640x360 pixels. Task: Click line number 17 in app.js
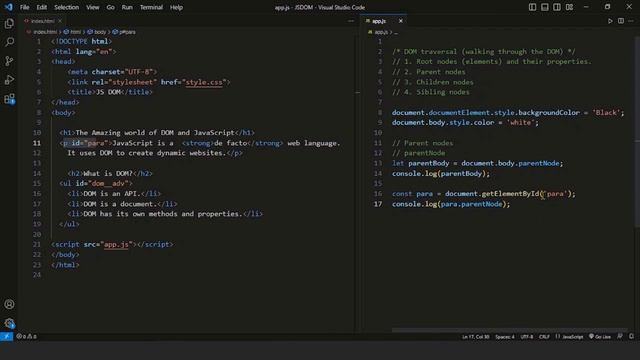pyautogui.click(x=378, y=204)
